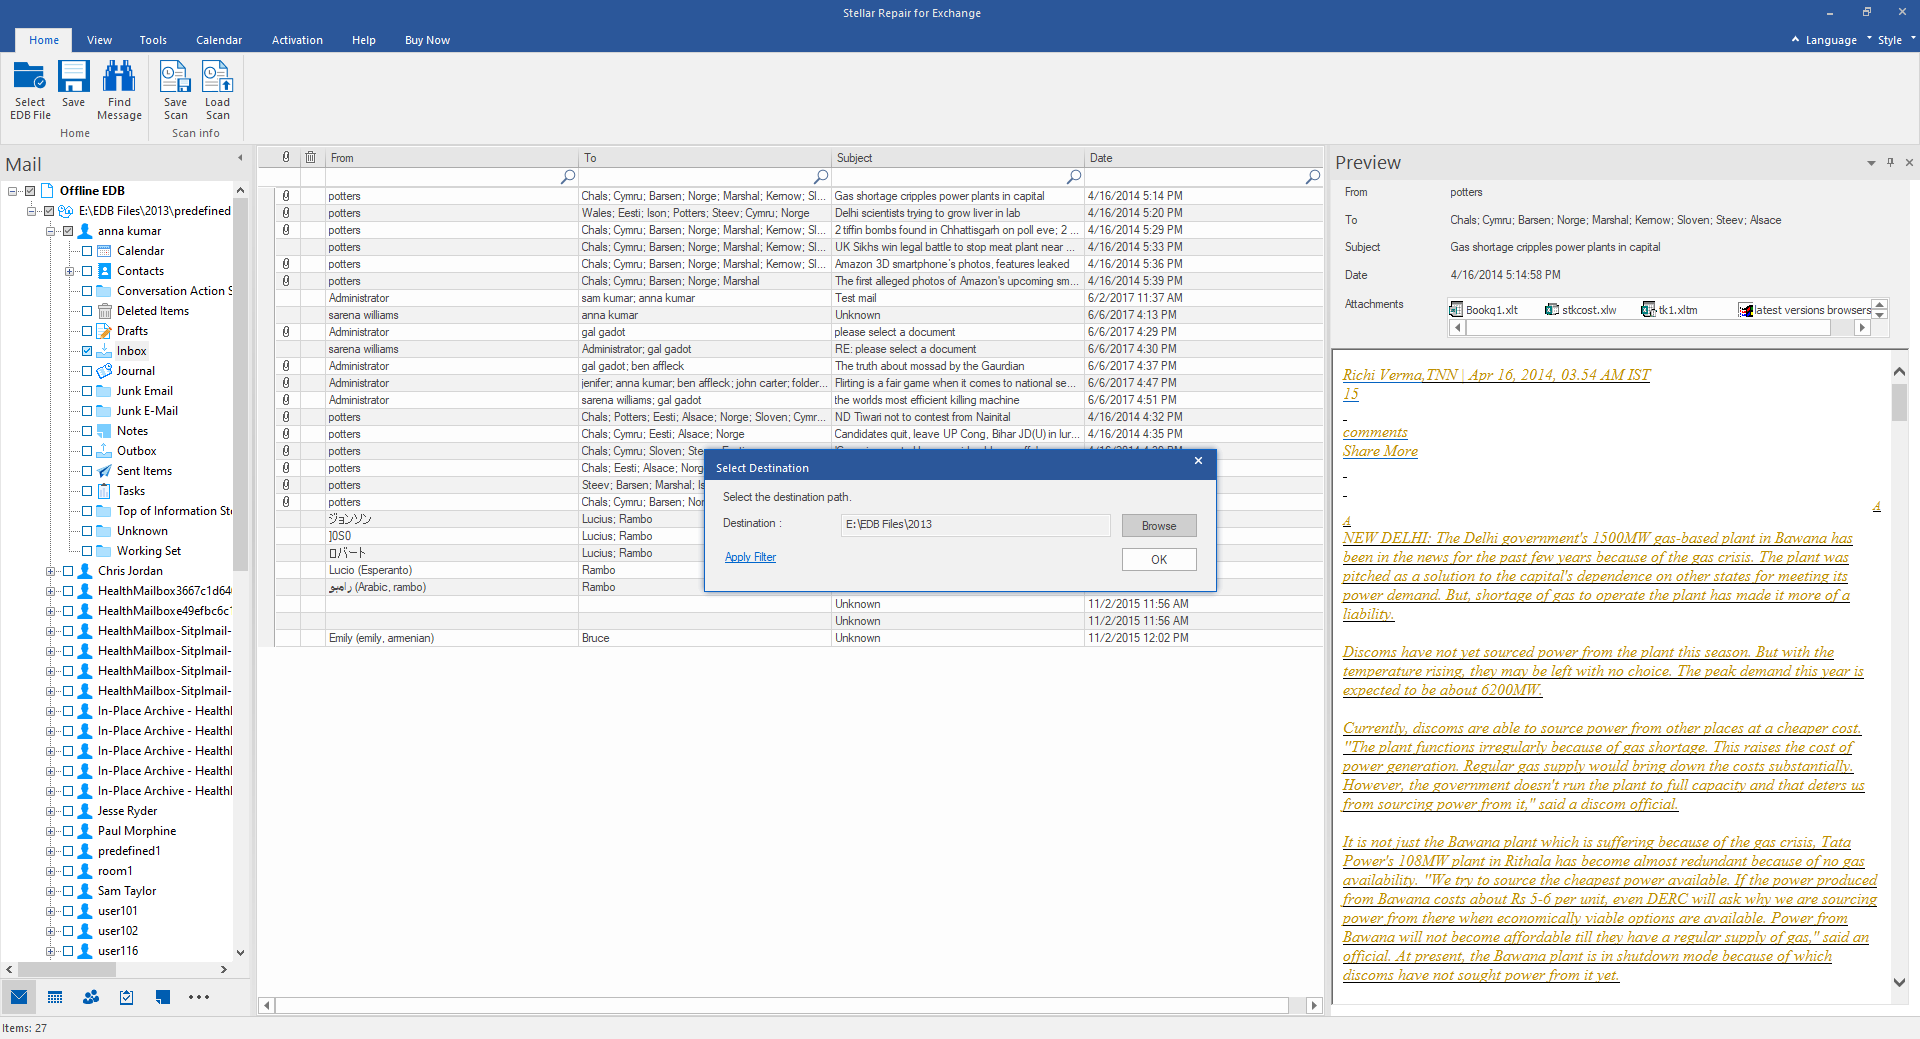The height and width of the screenshot is (1039, 1920).
Task: Check the Drafts folder checkbox
Action: (87, 331)
